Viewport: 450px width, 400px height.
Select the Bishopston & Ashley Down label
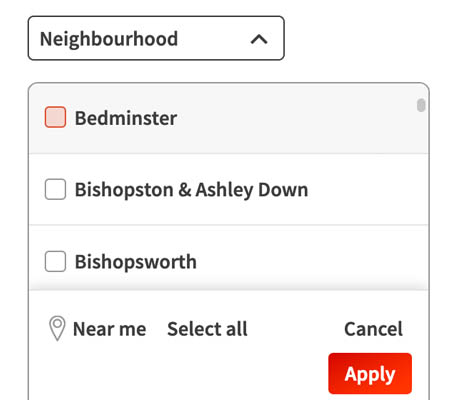pos(191,190)
